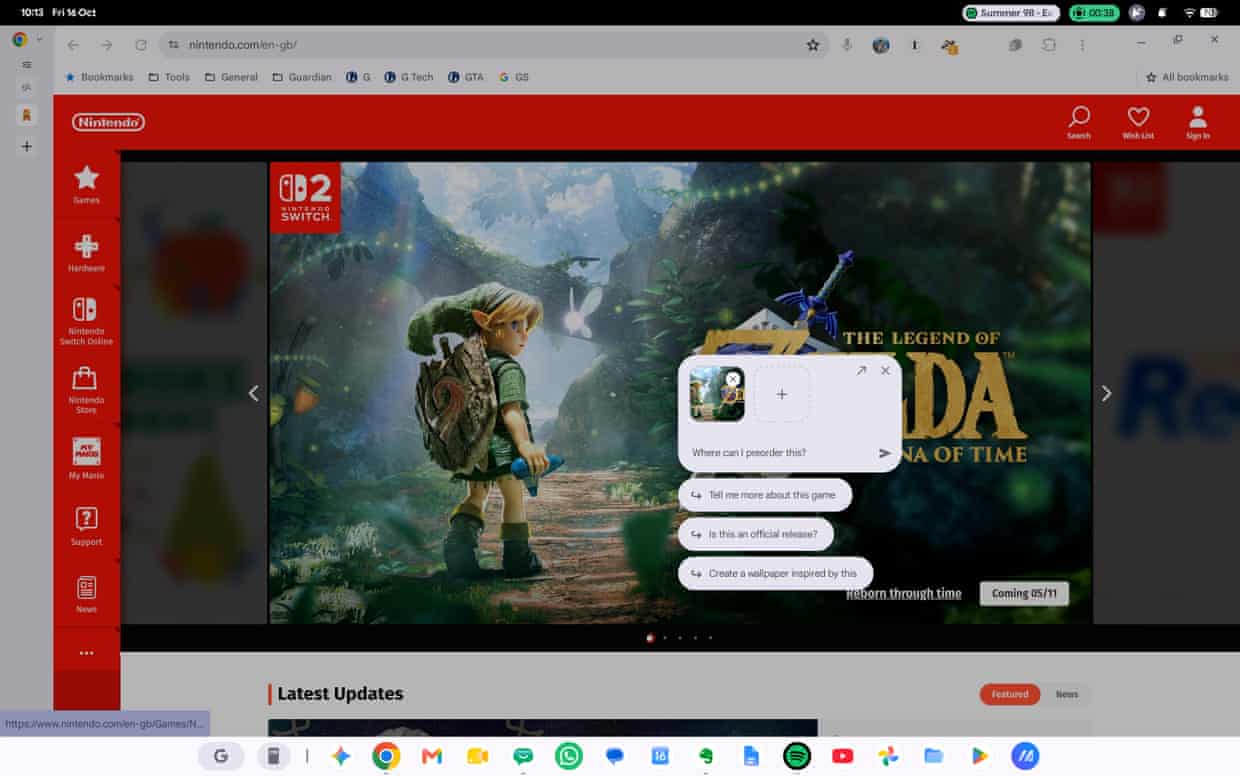
Task: Choose 'Is this an official release?' suggestion
Action: tap(756, 534)
